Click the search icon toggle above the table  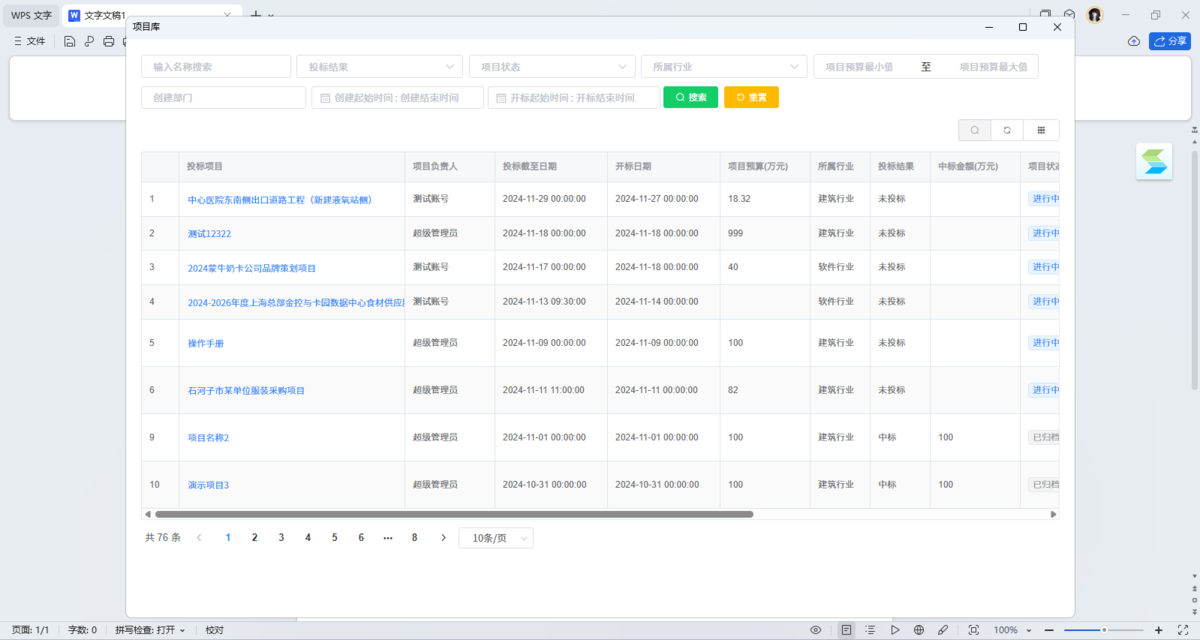tap(975, 130)
